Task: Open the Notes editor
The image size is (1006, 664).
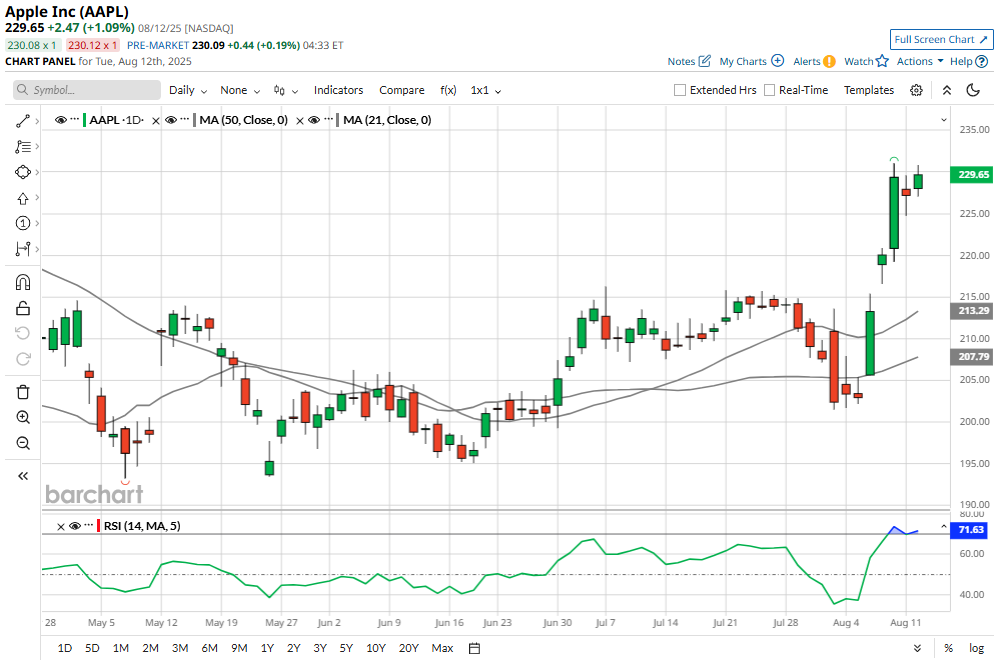Action: click(x=689, y=62)
